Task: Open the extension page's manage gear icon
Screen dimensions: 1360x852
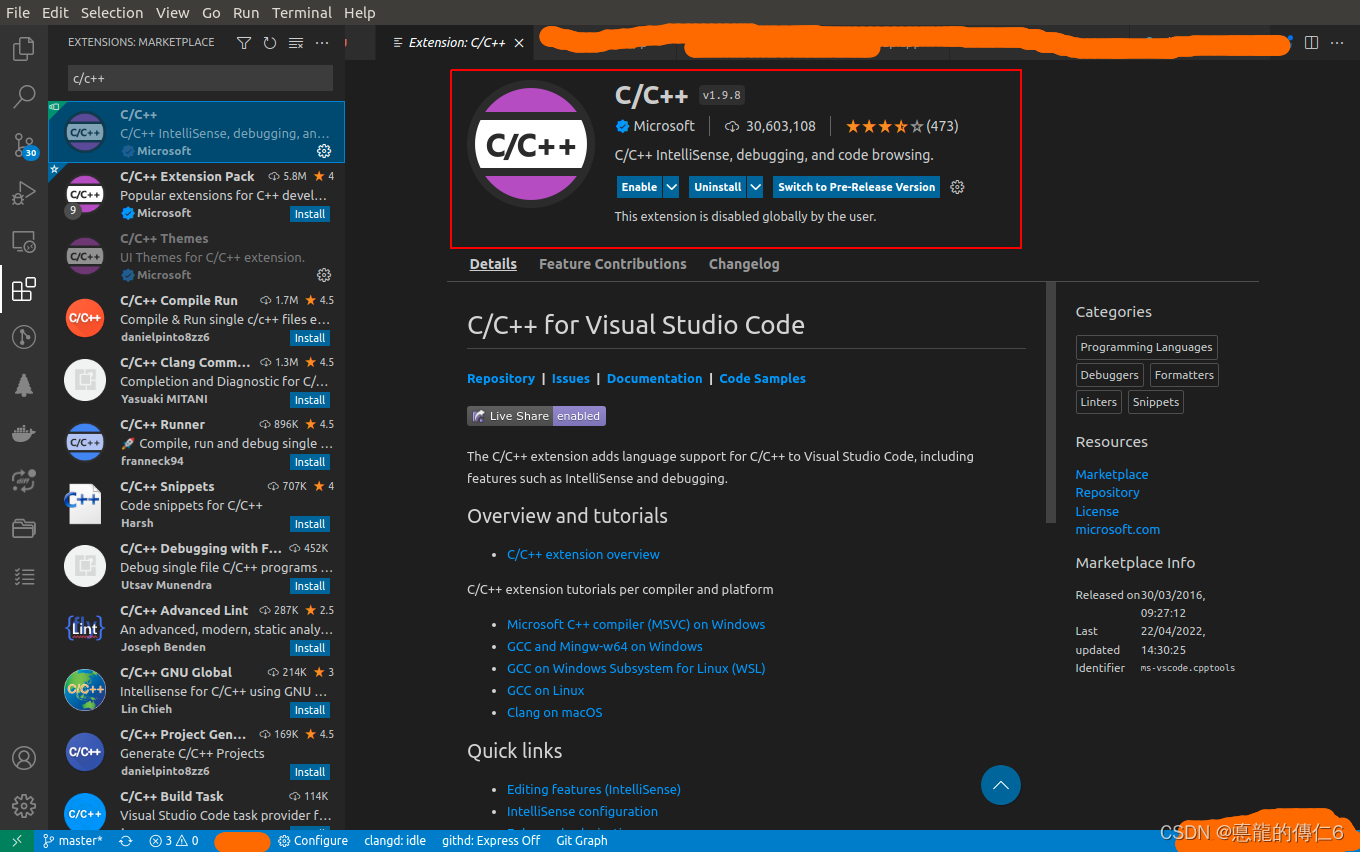Action: click(x=957, y=187)
